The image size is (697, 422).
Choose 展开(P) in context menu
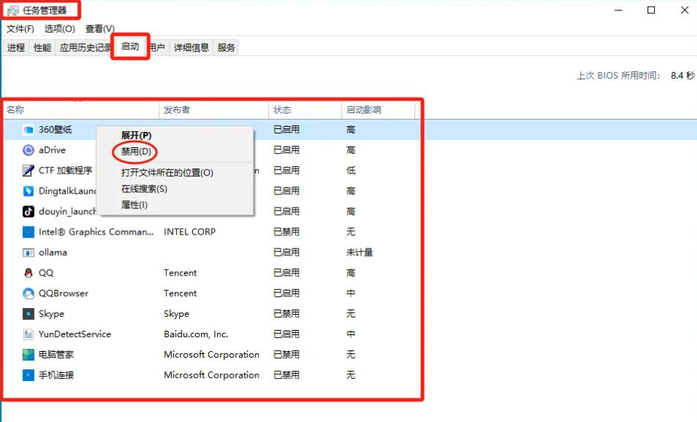136,135
